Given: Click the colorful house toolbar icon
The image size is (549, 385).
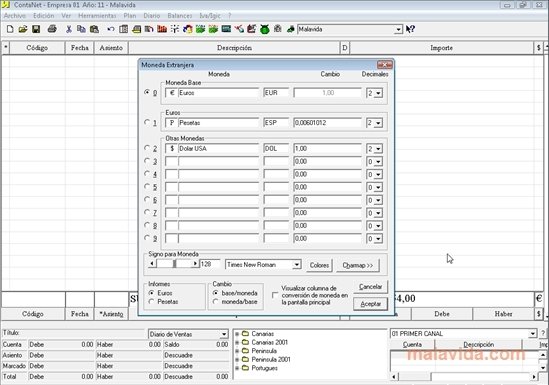Looking at the screenshot, I should (x=188, y=29).
